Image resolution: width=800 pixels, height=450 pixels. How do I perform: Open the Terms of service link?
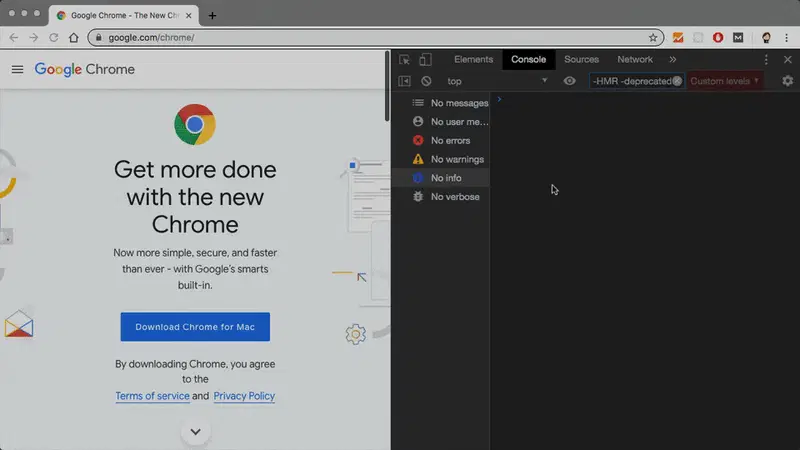[x=152, y=396]
